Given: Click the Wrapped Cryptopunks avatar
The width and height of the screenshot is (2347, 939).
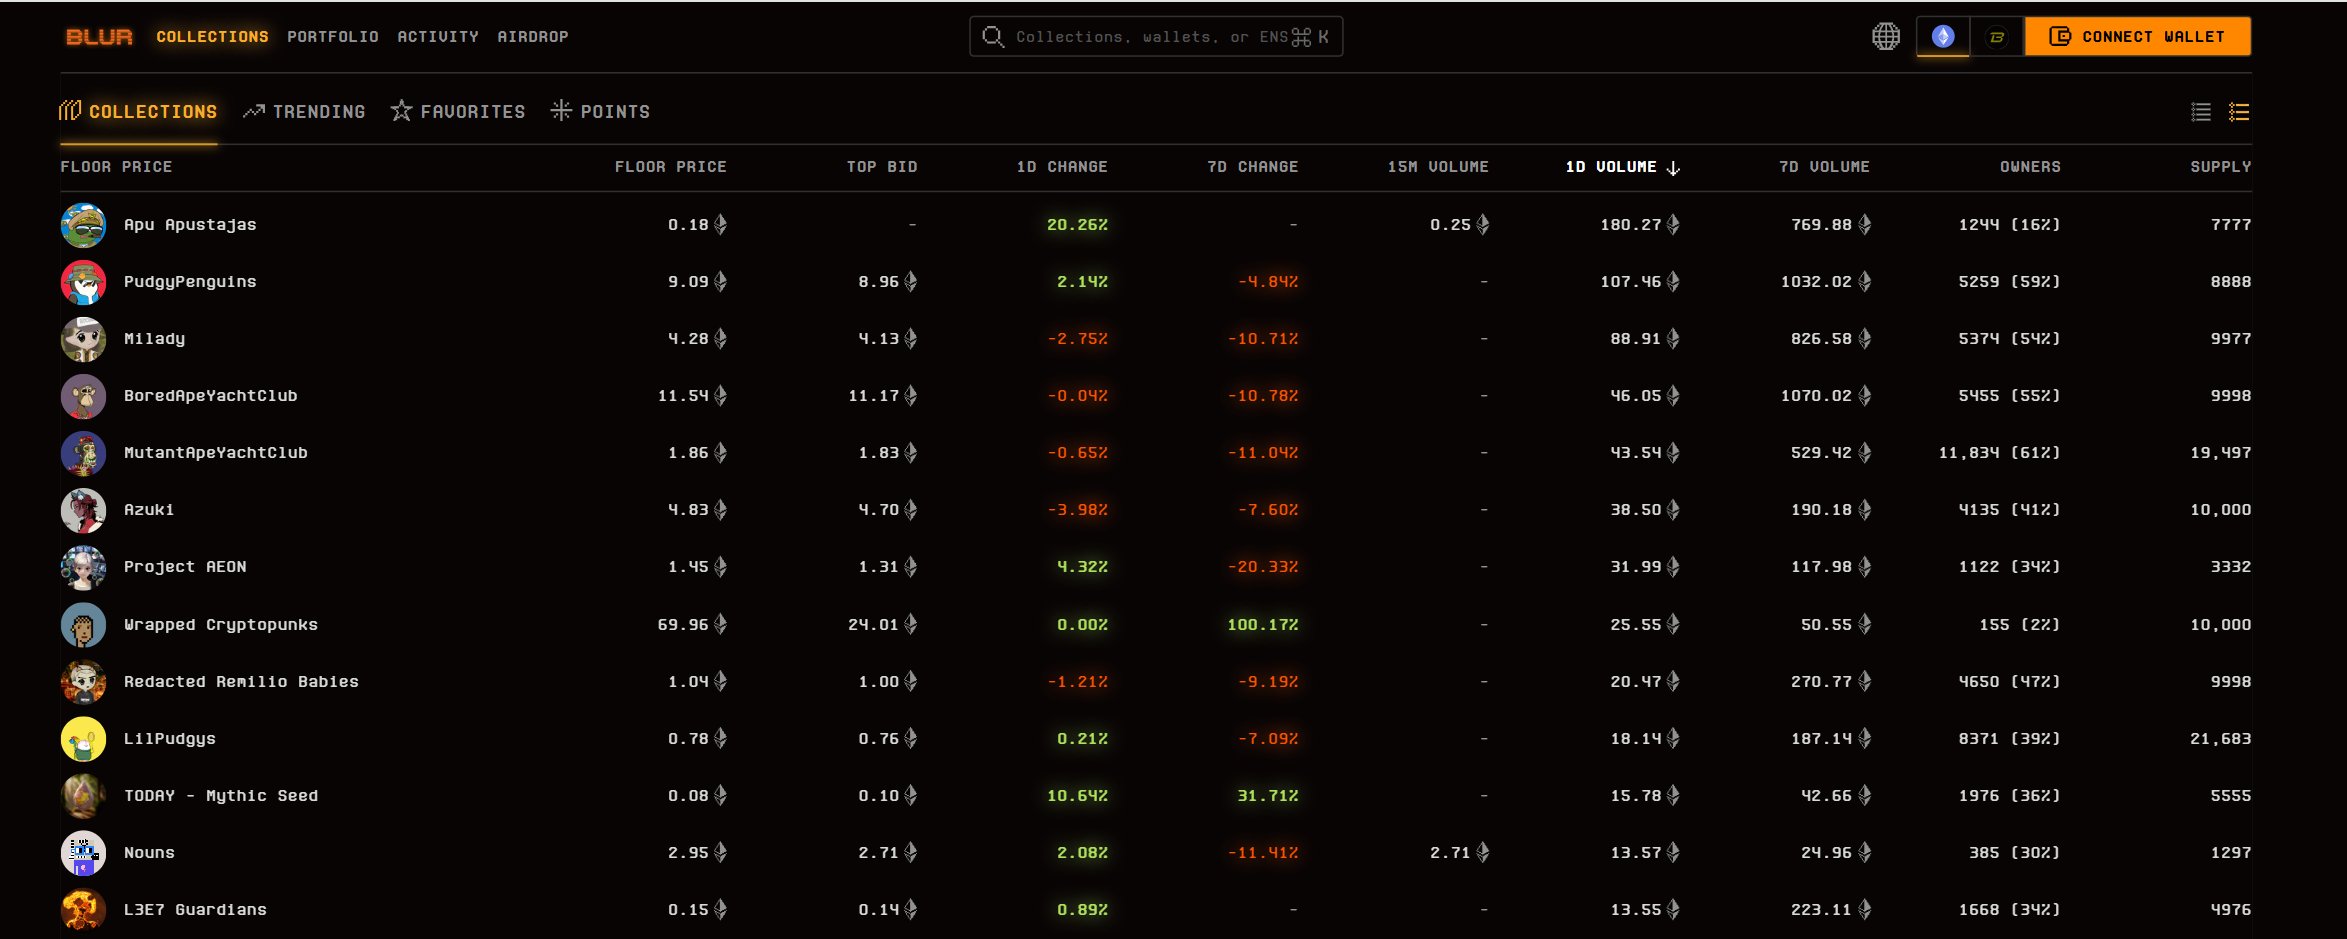Looking at the screenshot, I should point(83,625).
